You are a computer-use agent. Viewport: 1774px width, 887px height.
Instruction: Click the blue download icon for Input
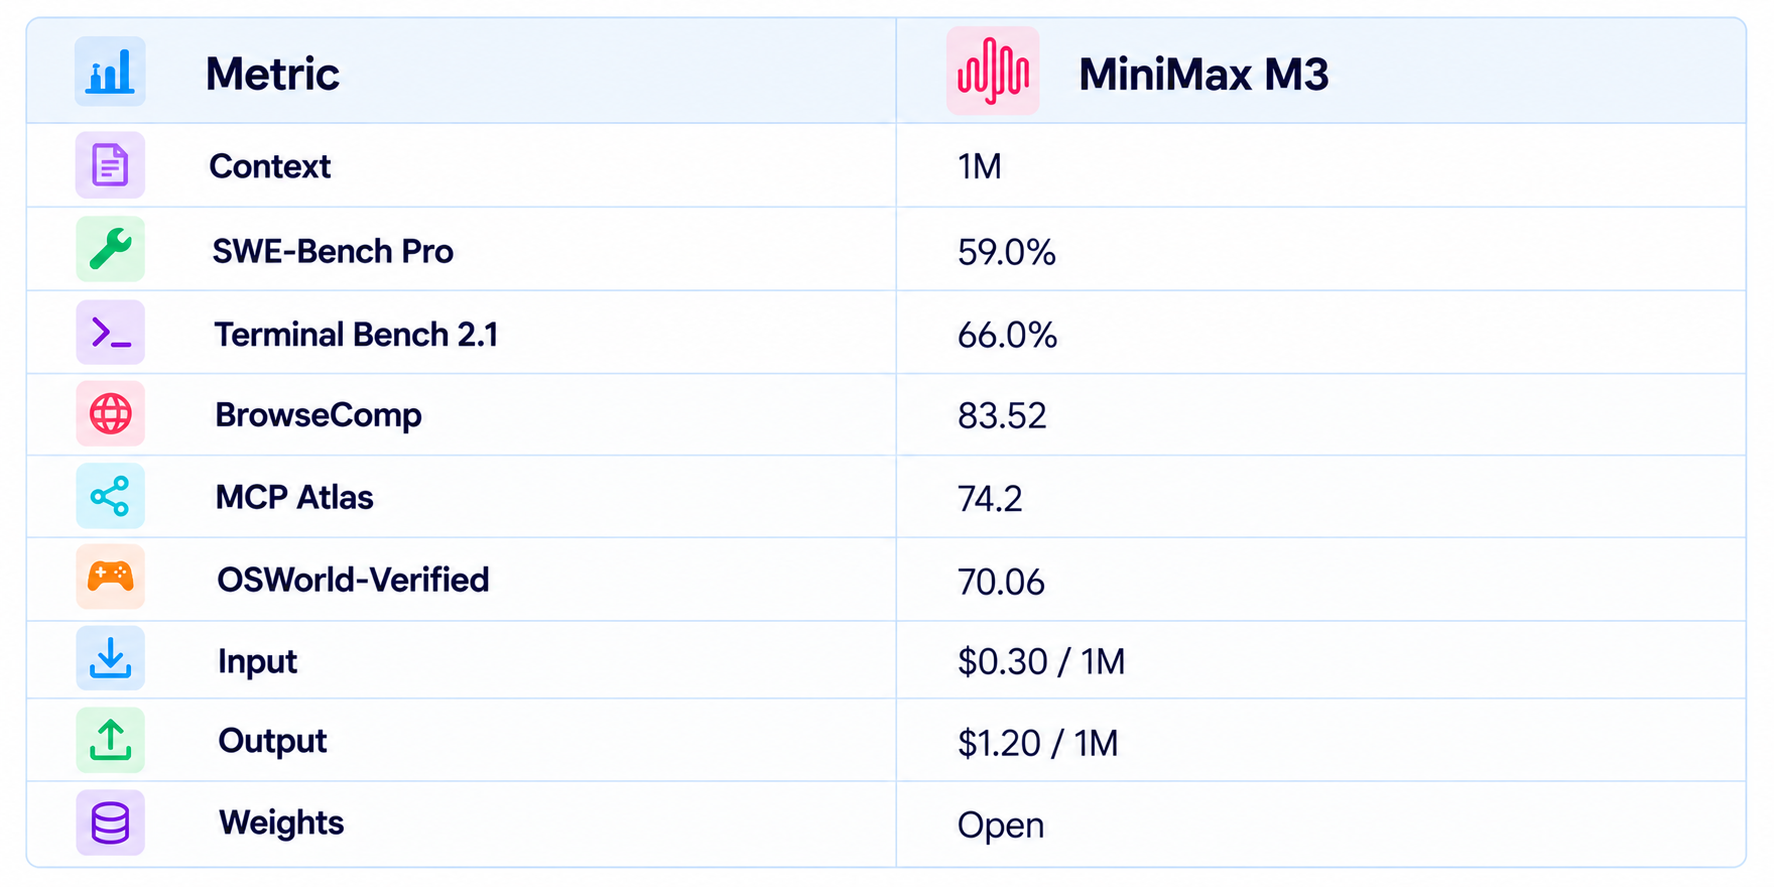(x=110, y=658)
